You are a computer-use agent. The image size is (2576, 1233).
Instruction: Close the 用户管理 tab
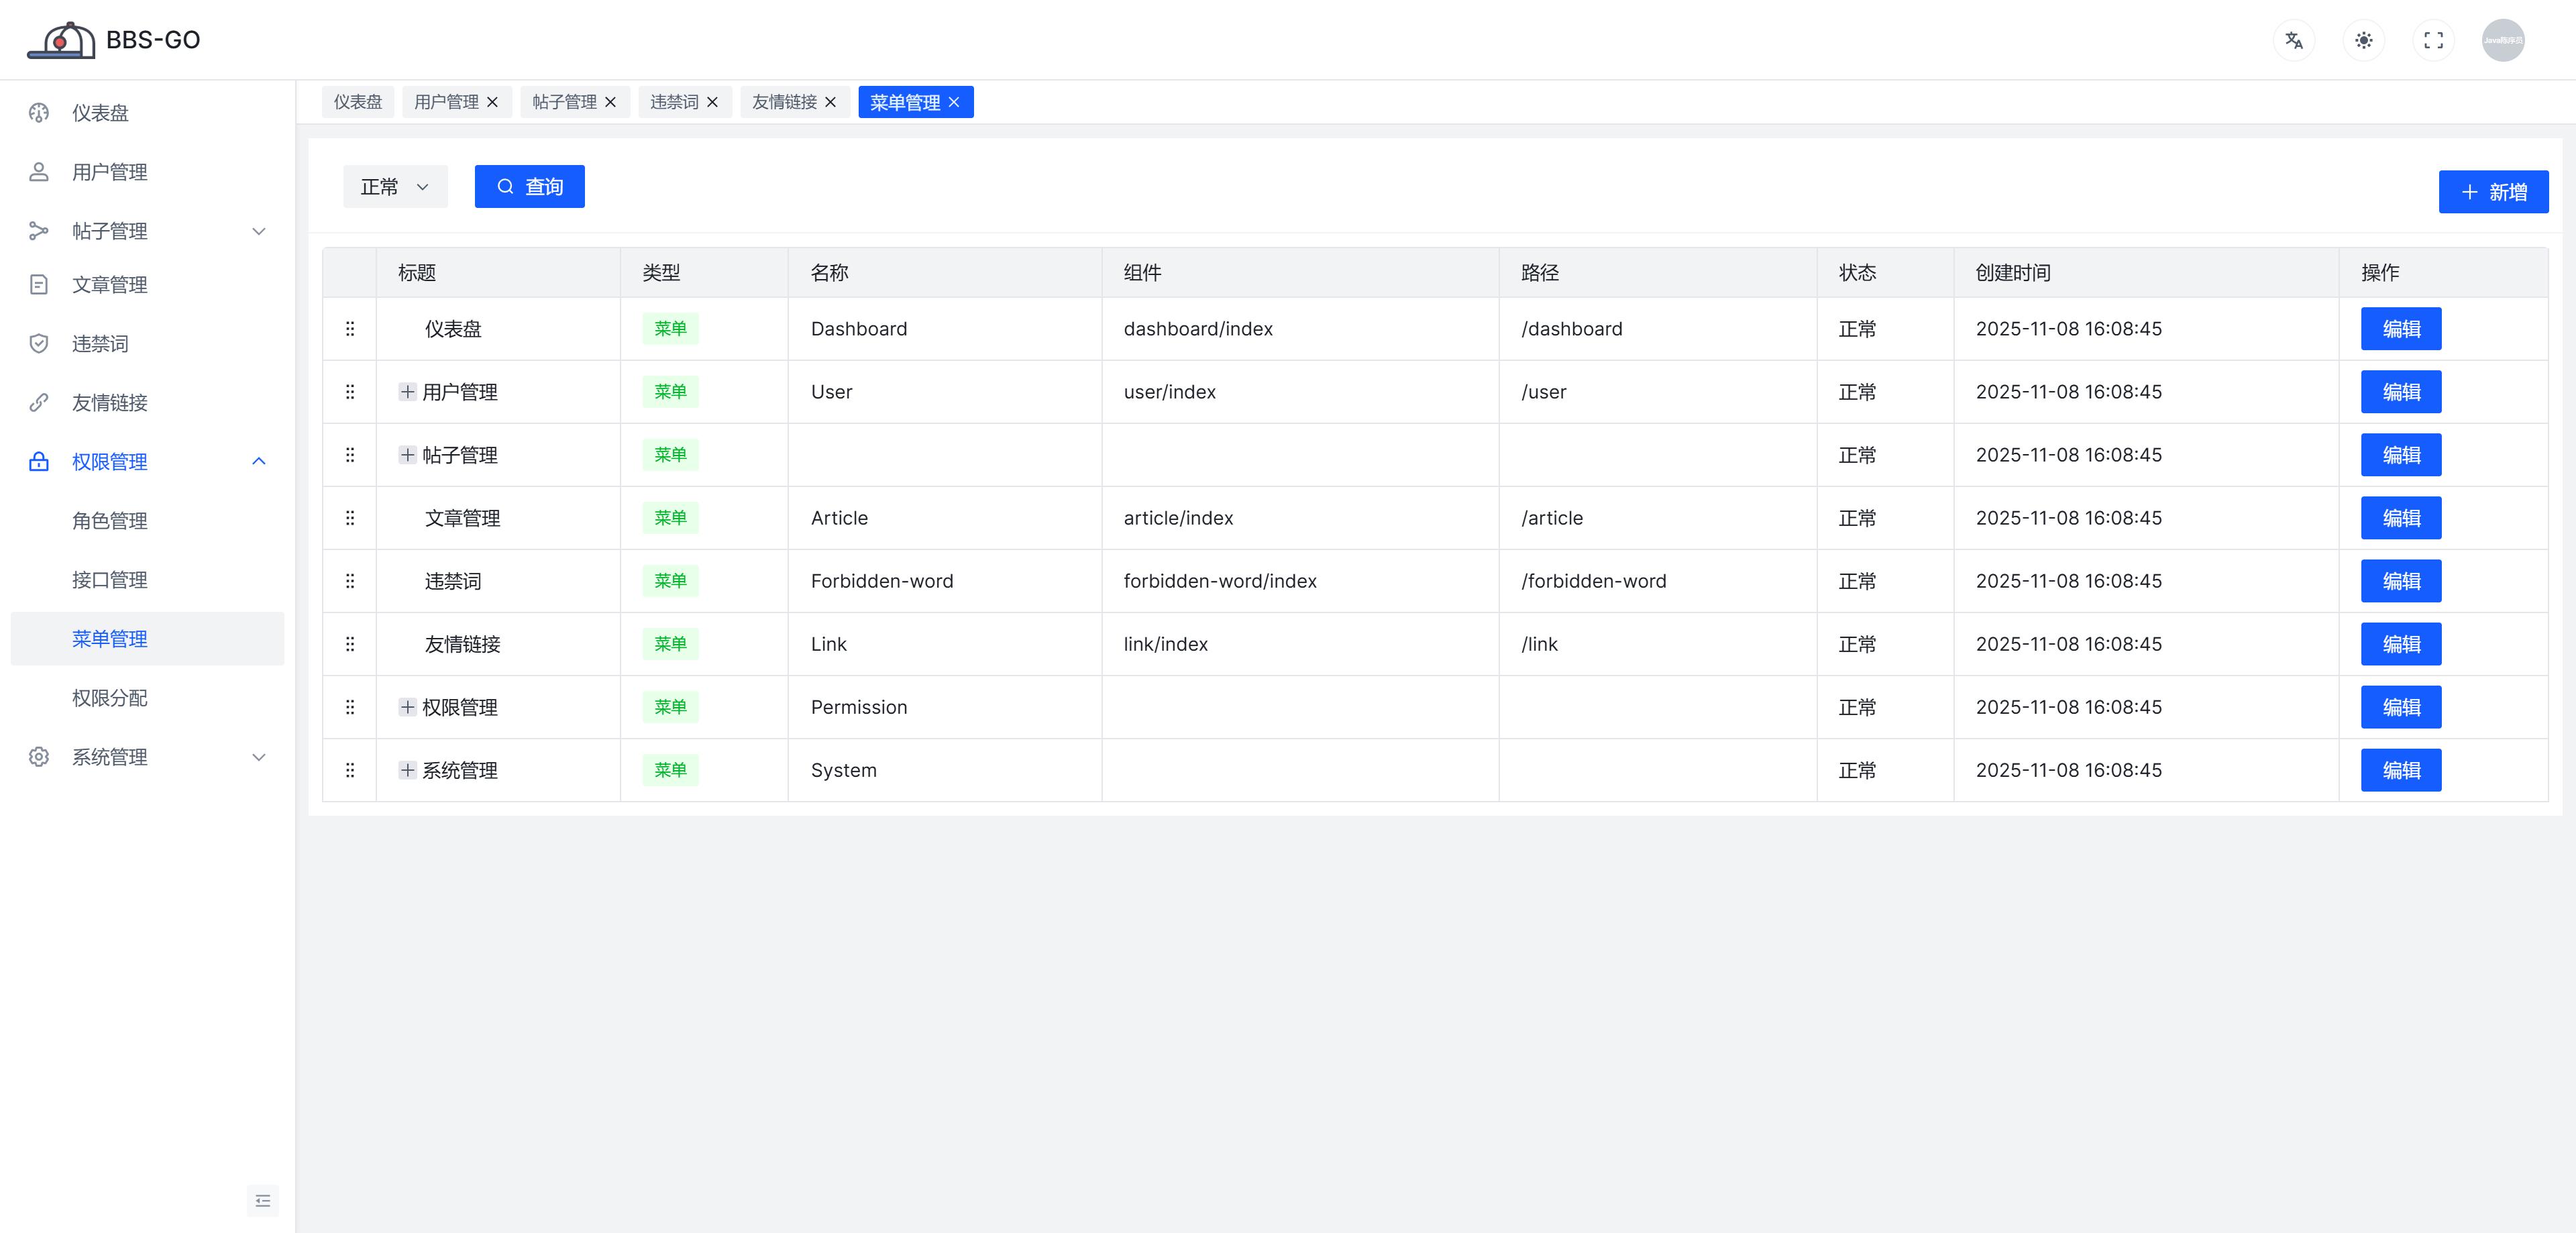[x=492, y=102]
